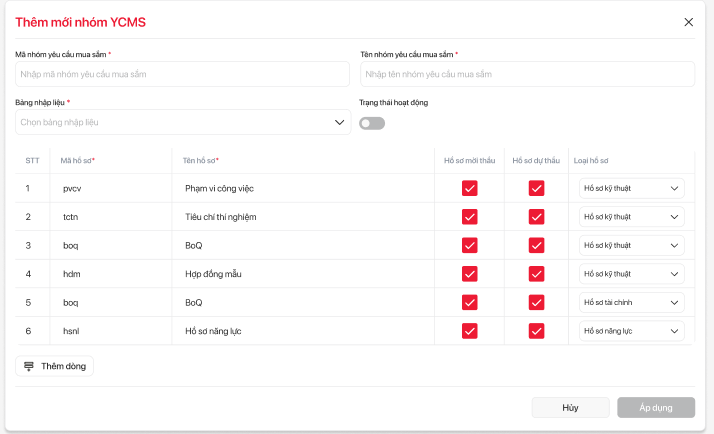Open Hồ sơ tài chính type dropdown
This screenshot has height=434, width=714.
click(632, 303)
